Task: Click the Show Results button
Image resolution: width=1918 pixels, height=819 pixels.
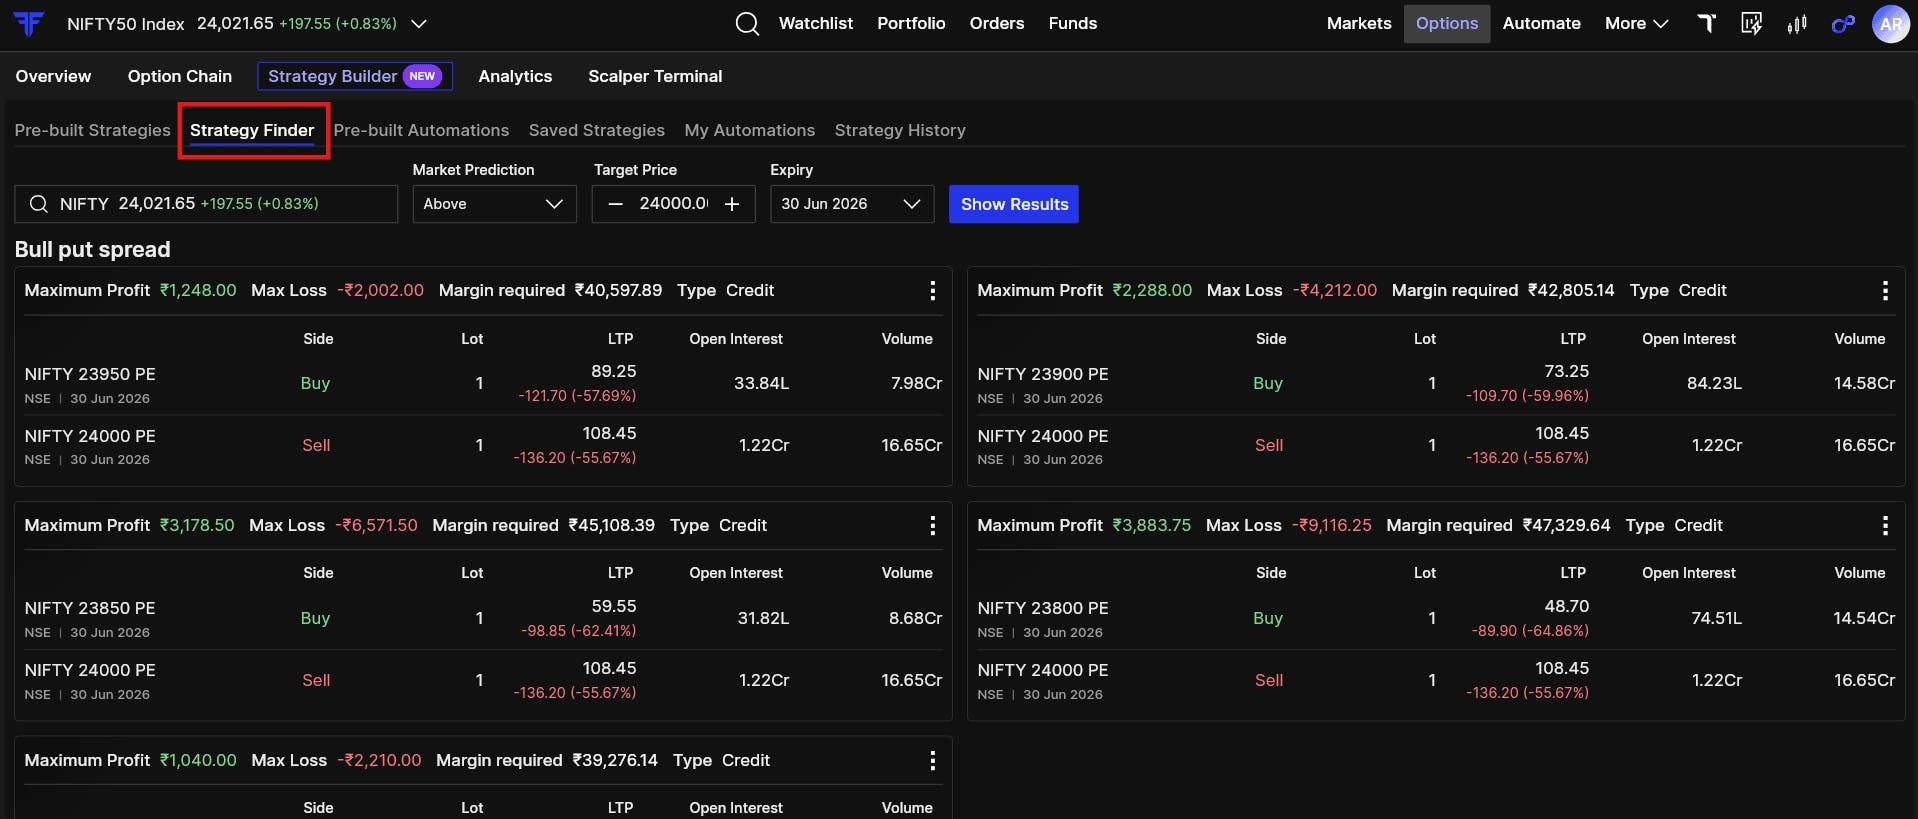Action: point(1014,204)
